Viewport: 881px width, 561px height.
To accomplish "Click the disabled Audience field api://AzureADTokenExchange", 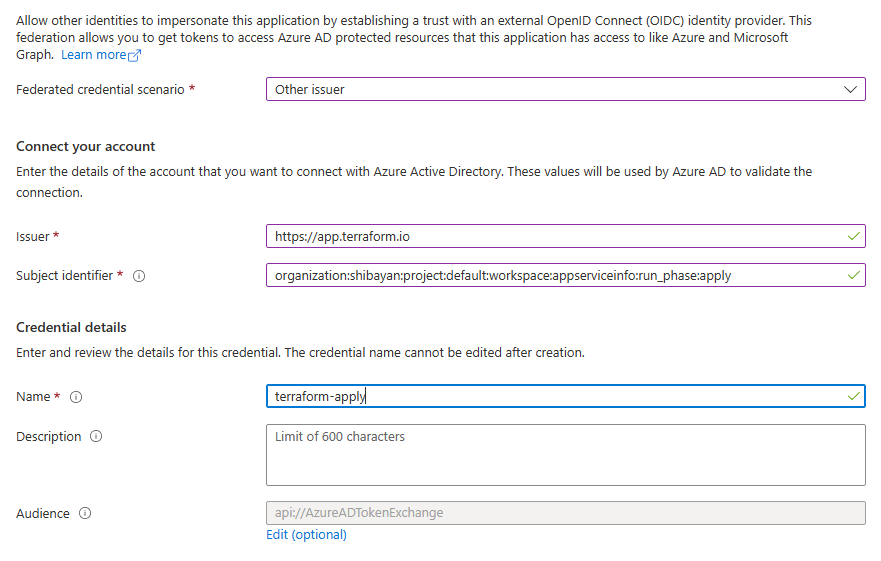I will coord(566,513).
